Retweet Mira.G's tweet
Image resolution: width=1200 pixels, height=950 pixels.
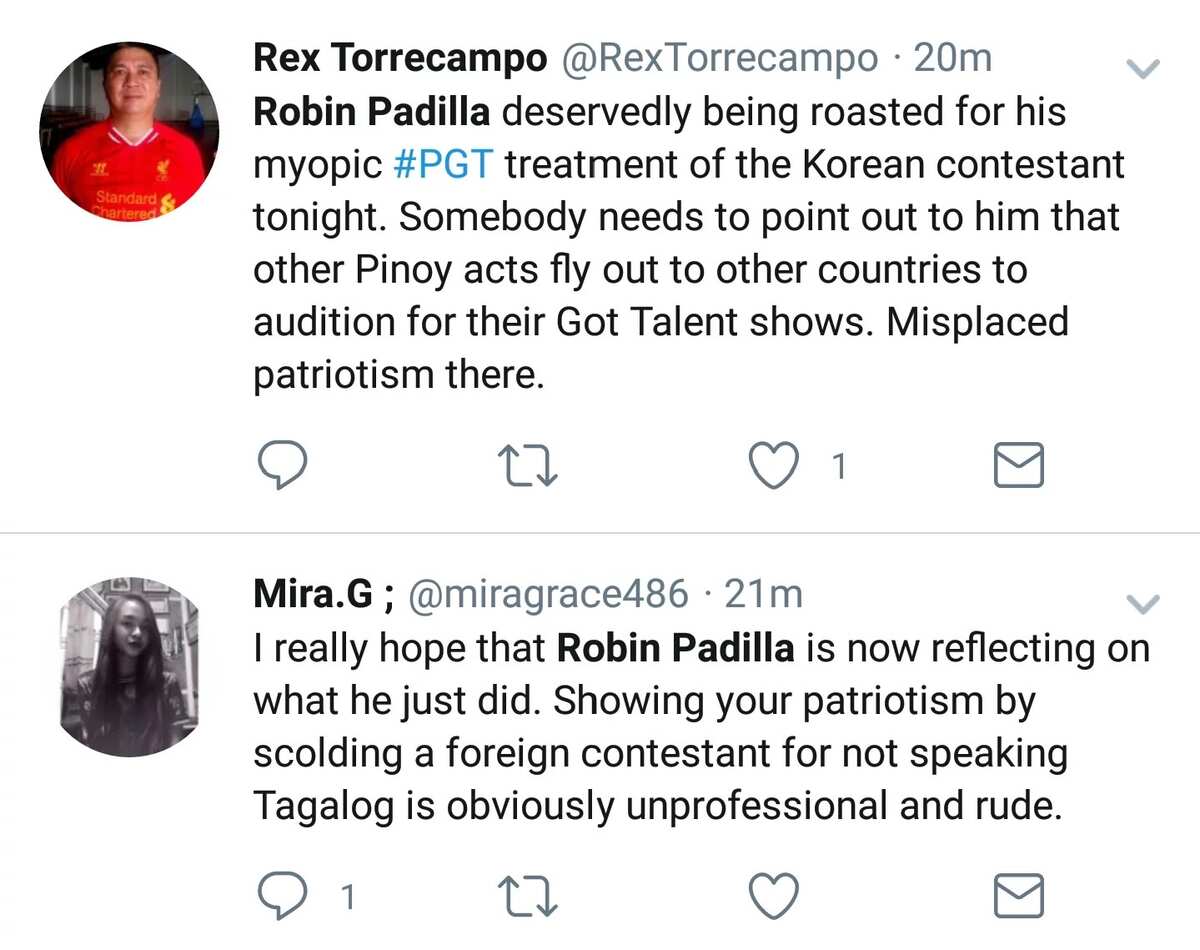click(x=528, y=897)
